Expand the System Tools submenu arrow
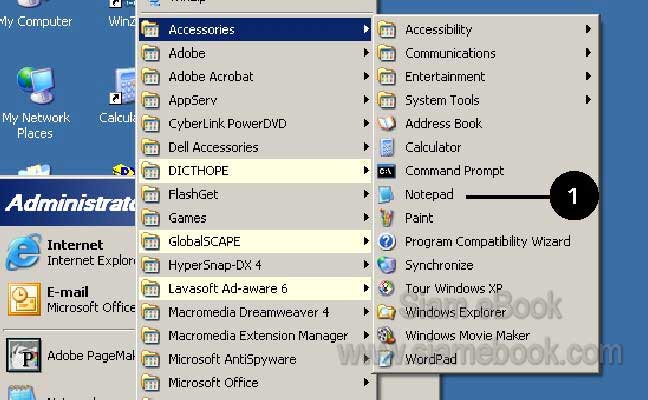Image resolution: width=648 pixels, height=400 pixels. pos(588,100)
